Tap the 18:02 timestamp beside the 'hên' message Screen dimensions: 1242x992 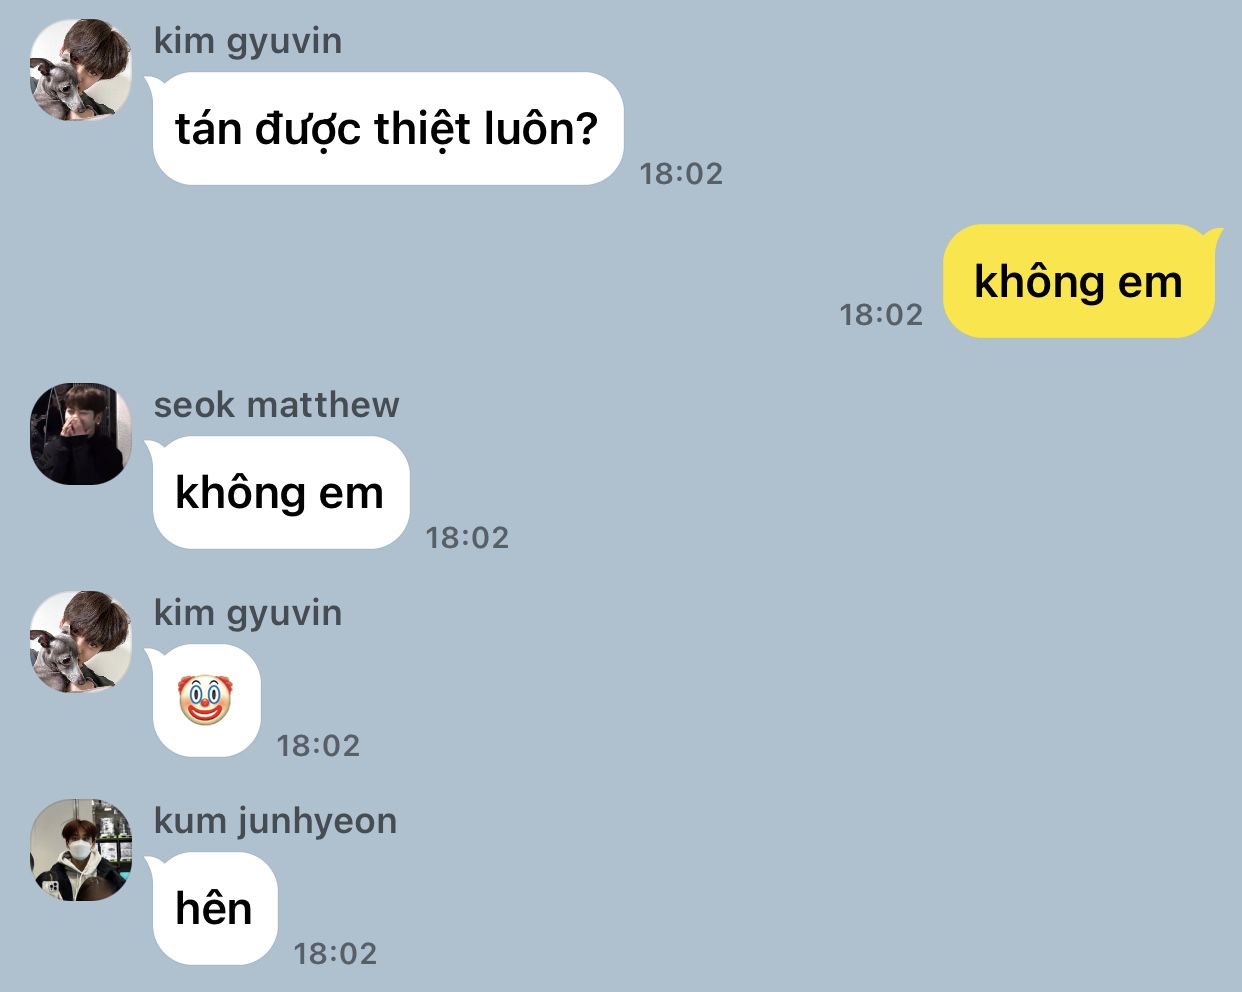point(335,954)
